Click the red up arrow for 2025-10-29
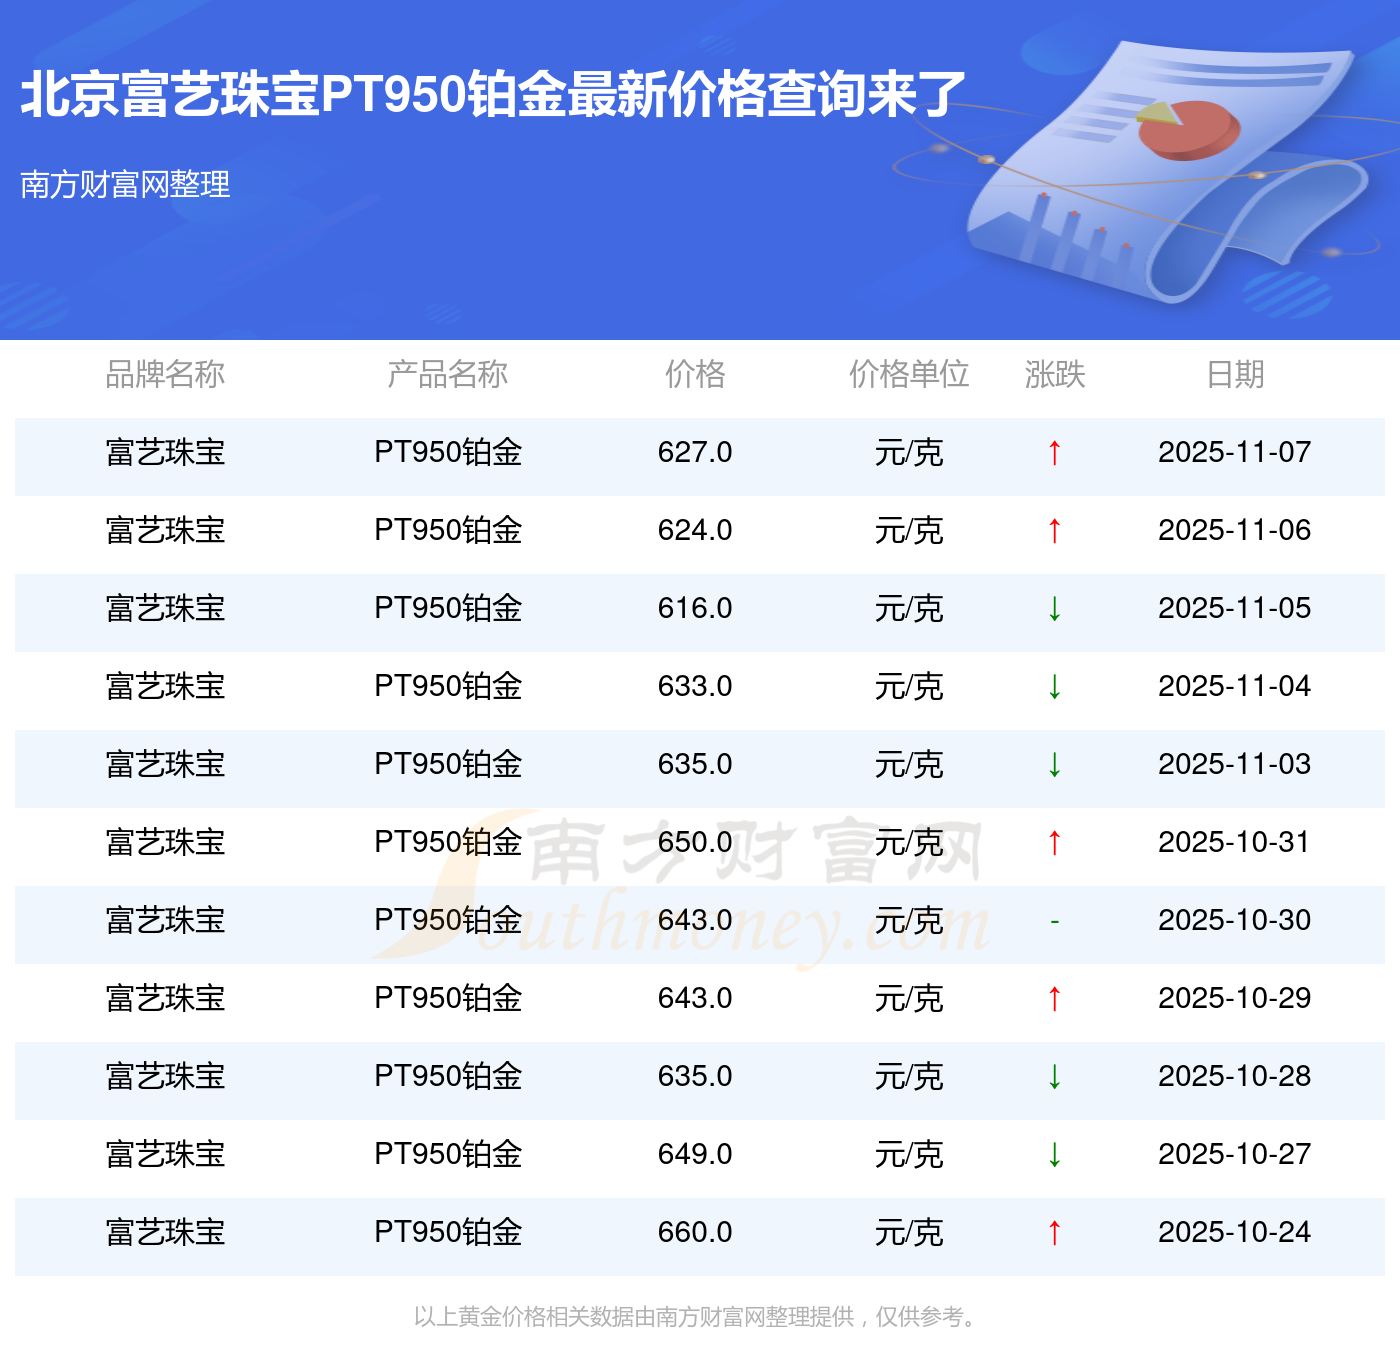This screenshot has width=1400, height=1362. [x=1054, y=999]
